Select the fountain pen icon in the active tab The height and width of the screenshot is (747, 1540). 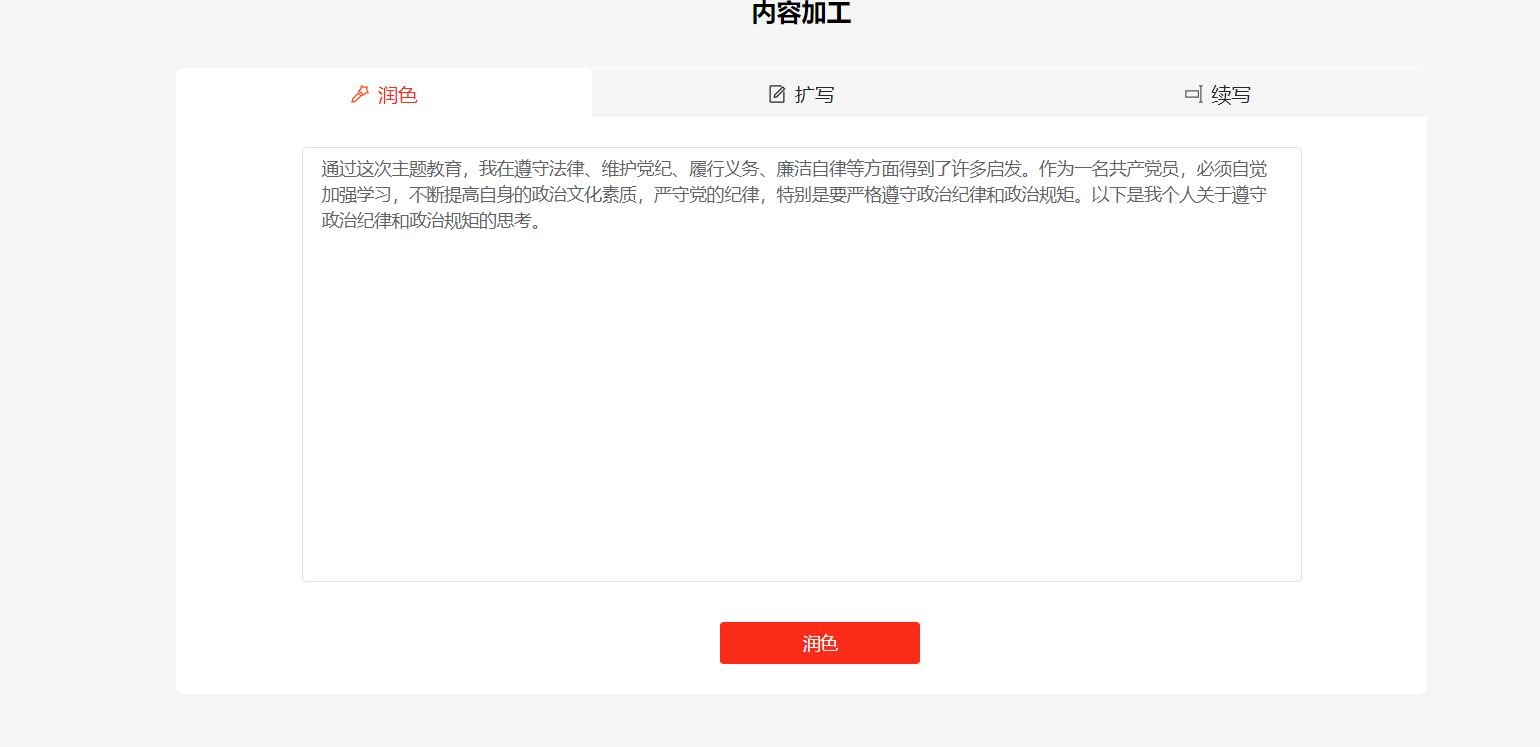point(360,94)
